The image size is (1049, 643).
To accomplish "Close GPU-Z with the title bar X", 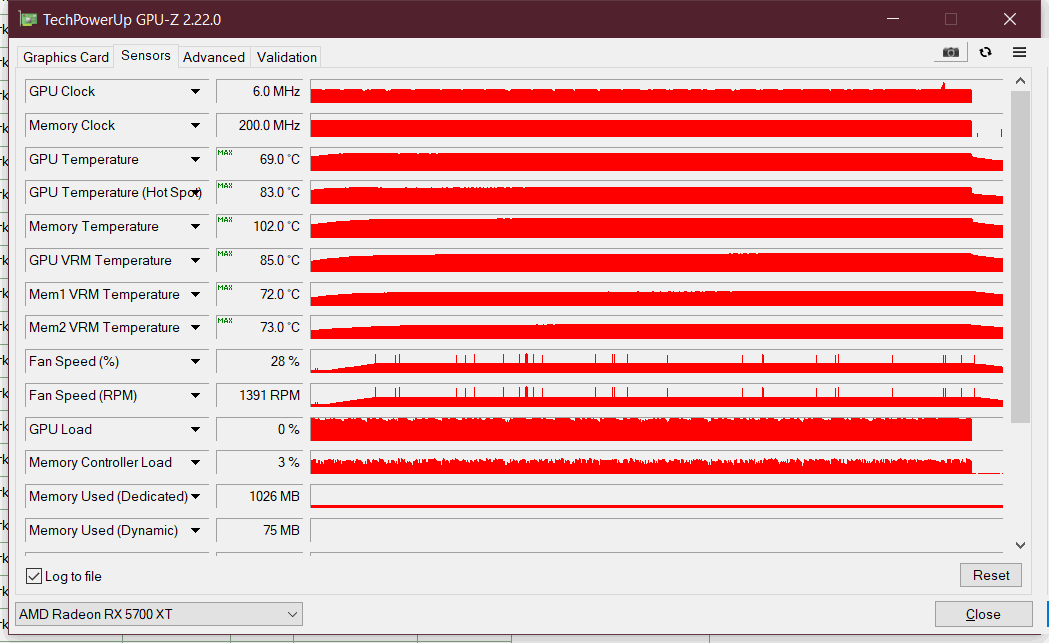I will point(1010,19).
